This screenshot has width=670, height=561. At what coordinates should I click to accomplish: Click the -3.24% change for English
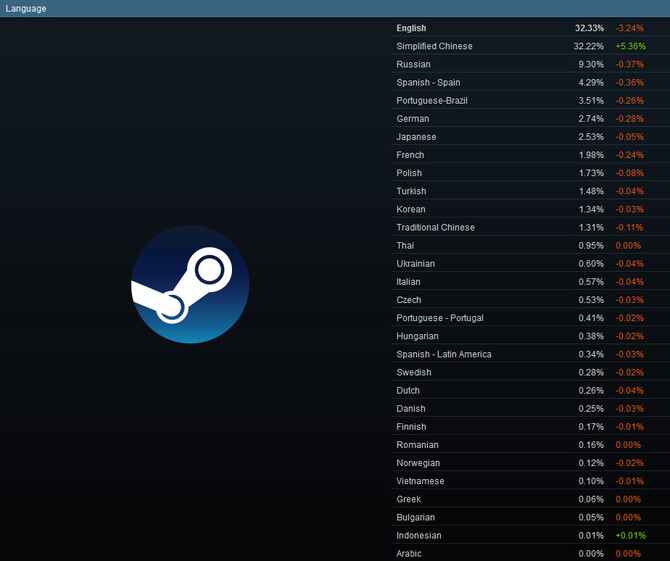pos(630,28)
